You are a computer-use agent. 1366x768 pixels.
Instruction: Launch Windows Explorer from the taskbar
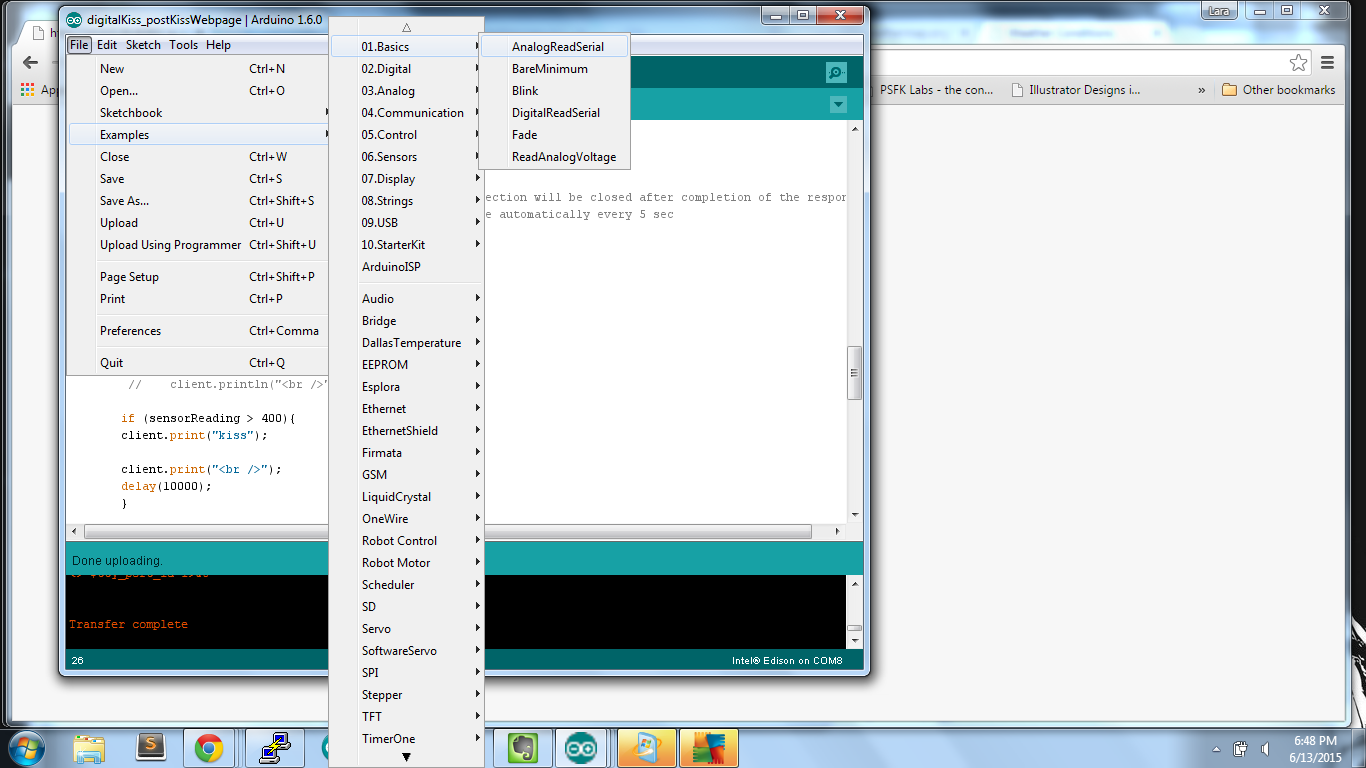[90, 748]
